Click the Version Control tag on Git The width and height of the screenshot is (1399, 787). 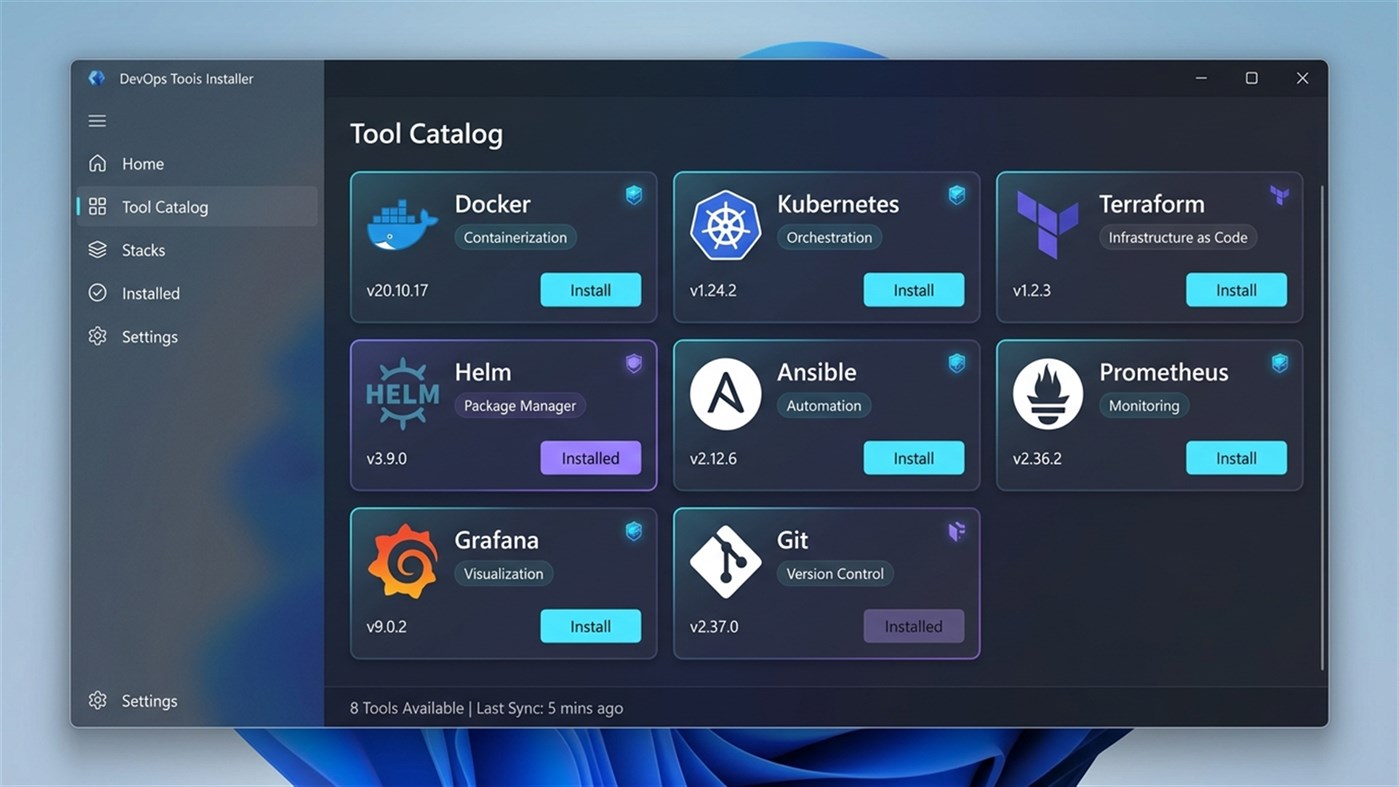pos(835,573)
